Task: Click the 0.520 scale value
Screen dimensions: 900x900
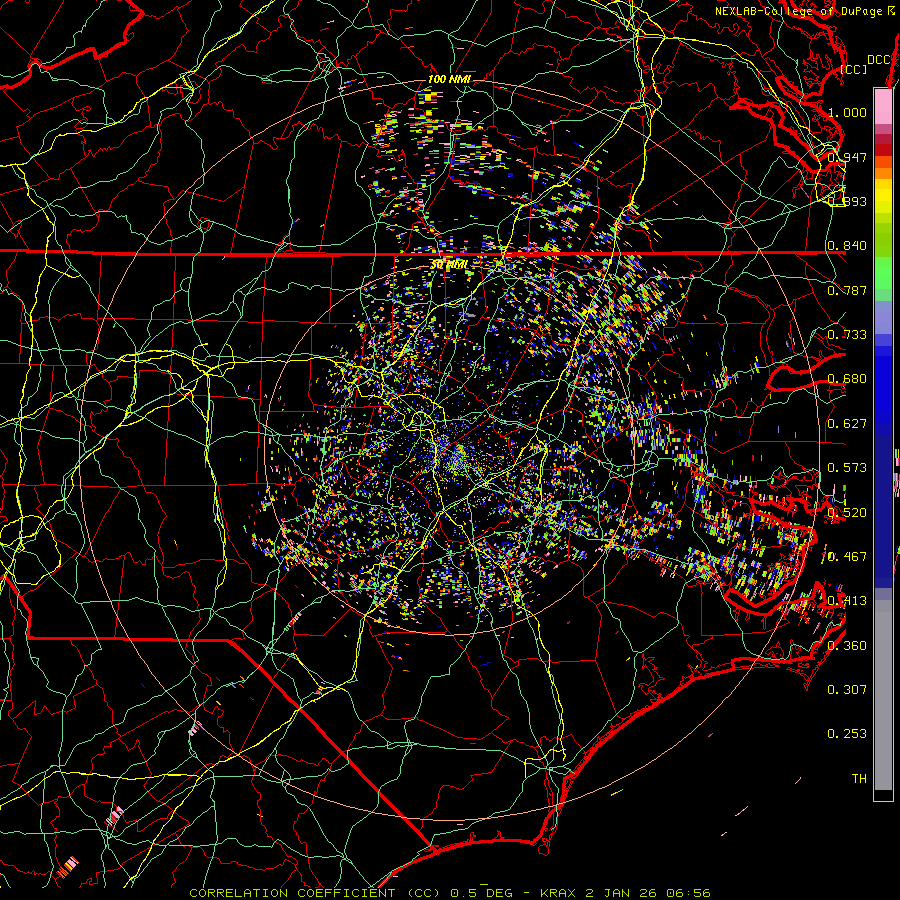Action: 847,512
